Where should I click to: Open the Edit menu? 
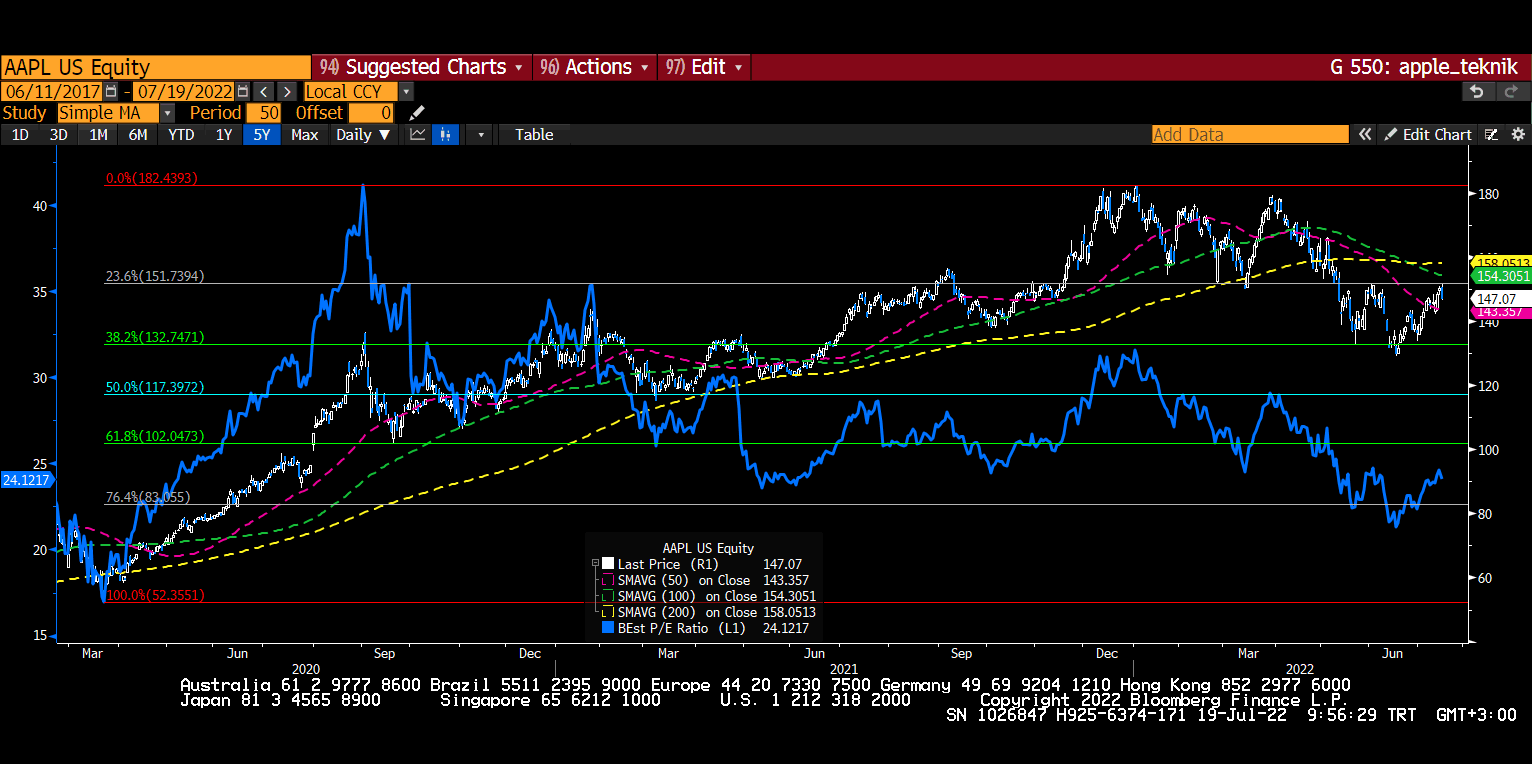704,67
